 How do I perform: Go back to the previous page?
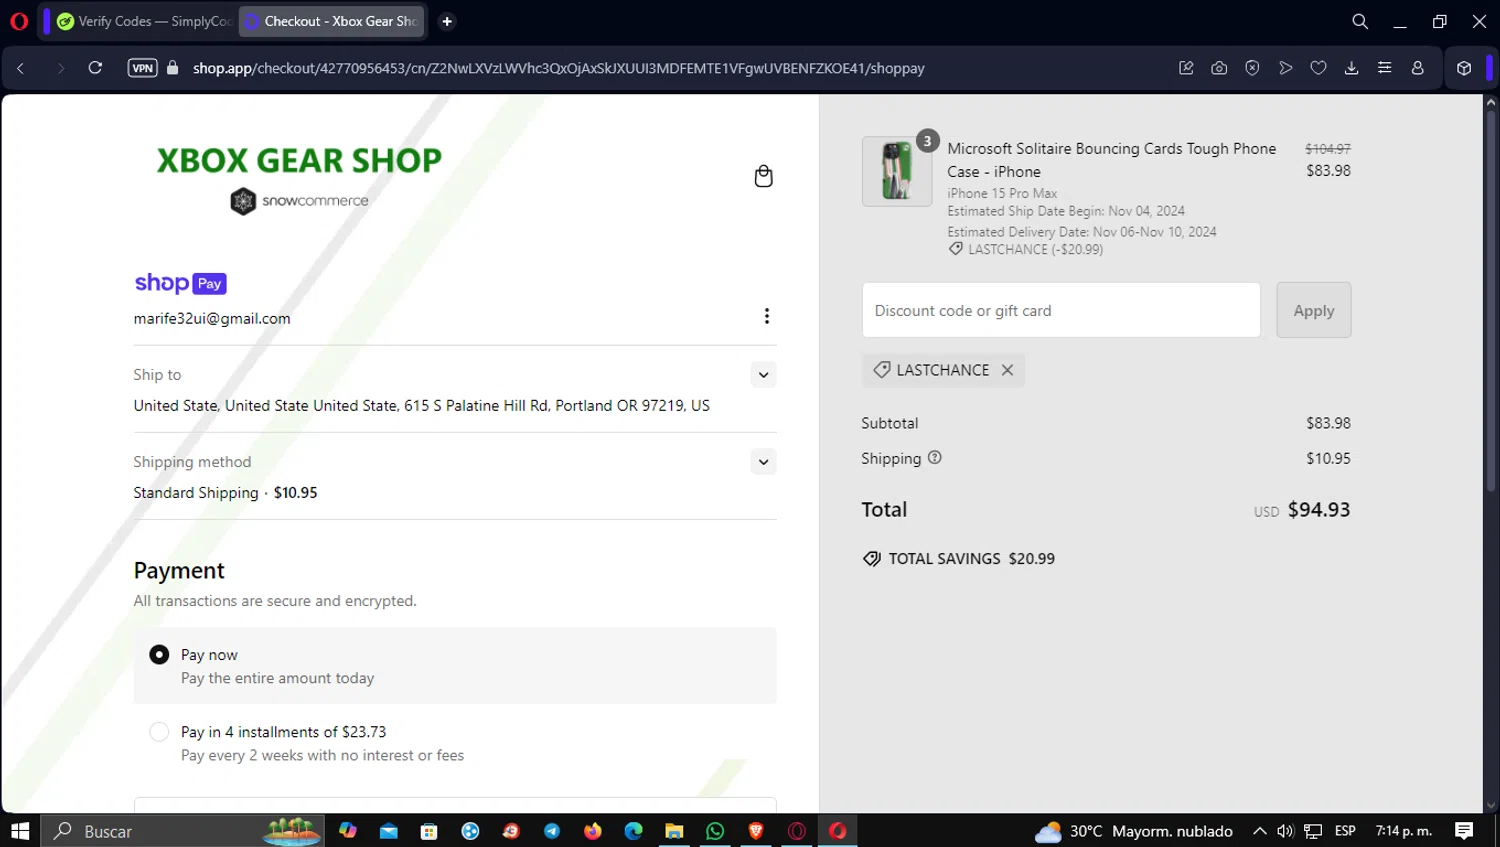pos(21,68)
